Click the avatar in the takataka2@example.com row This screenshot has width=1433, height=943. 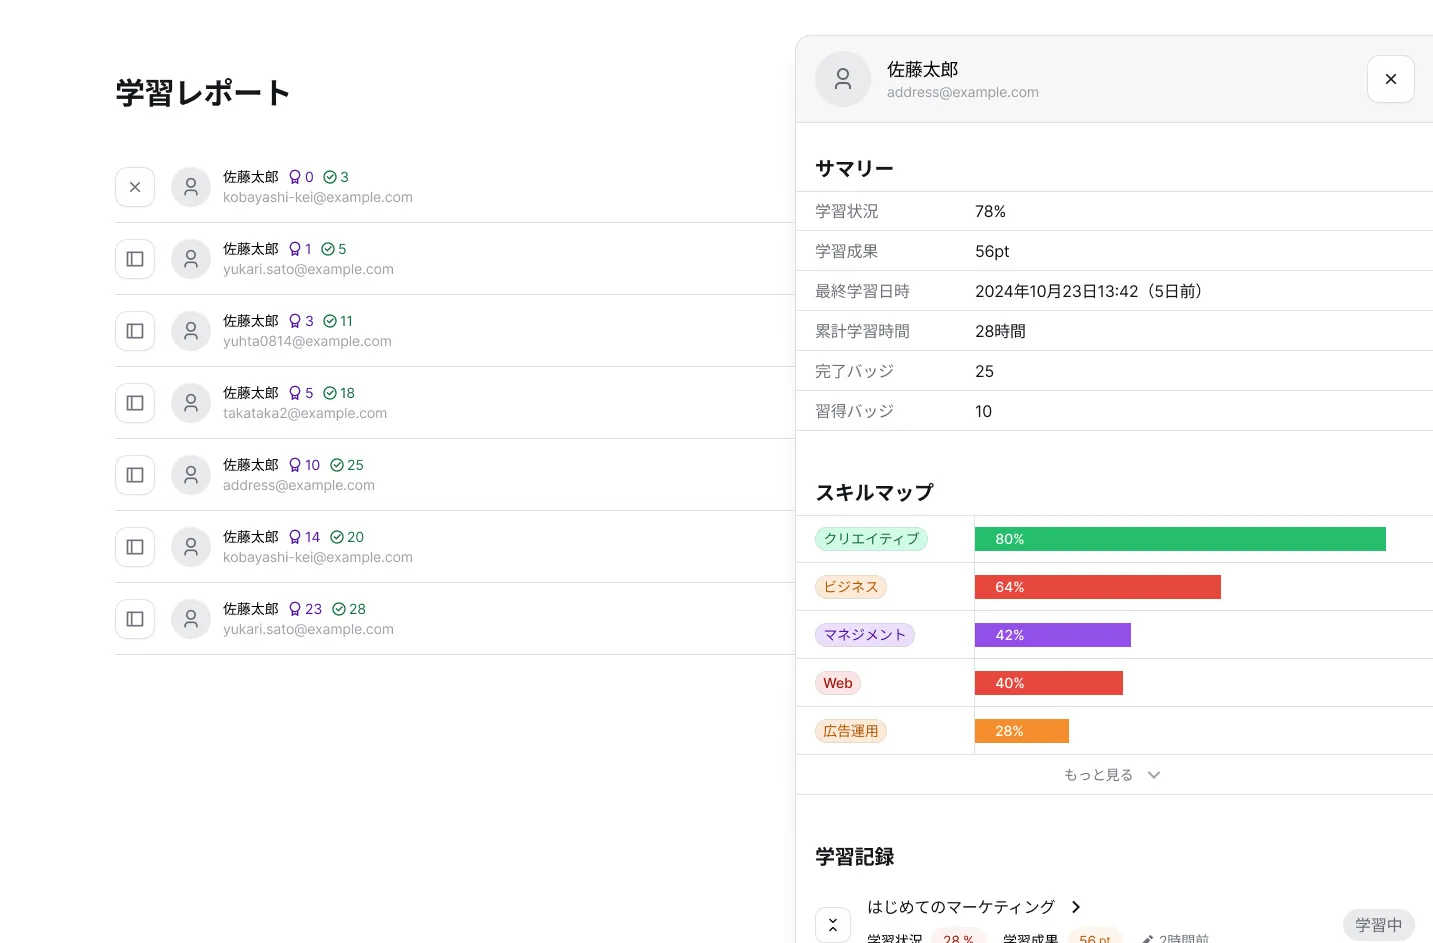coord(191,403)
